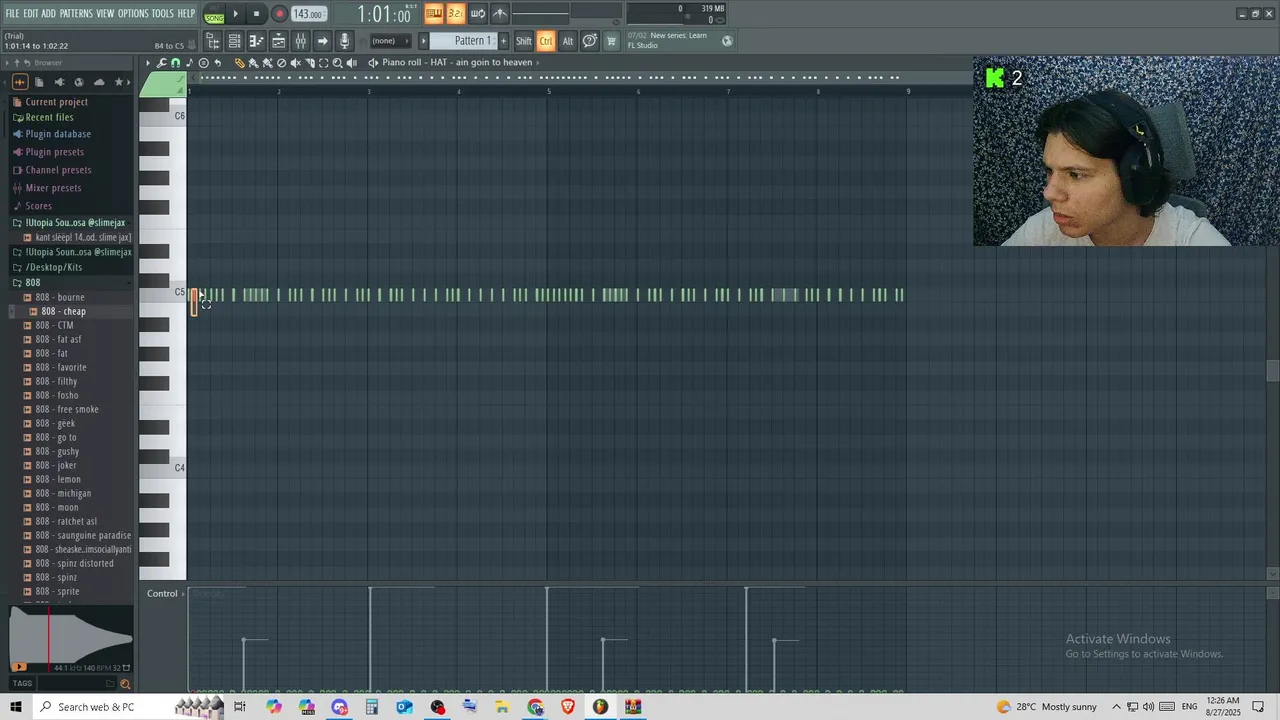Viewport: 1280px width, 720px height.
Task: Open the shopping cart content library
Action: coord(611,41)
